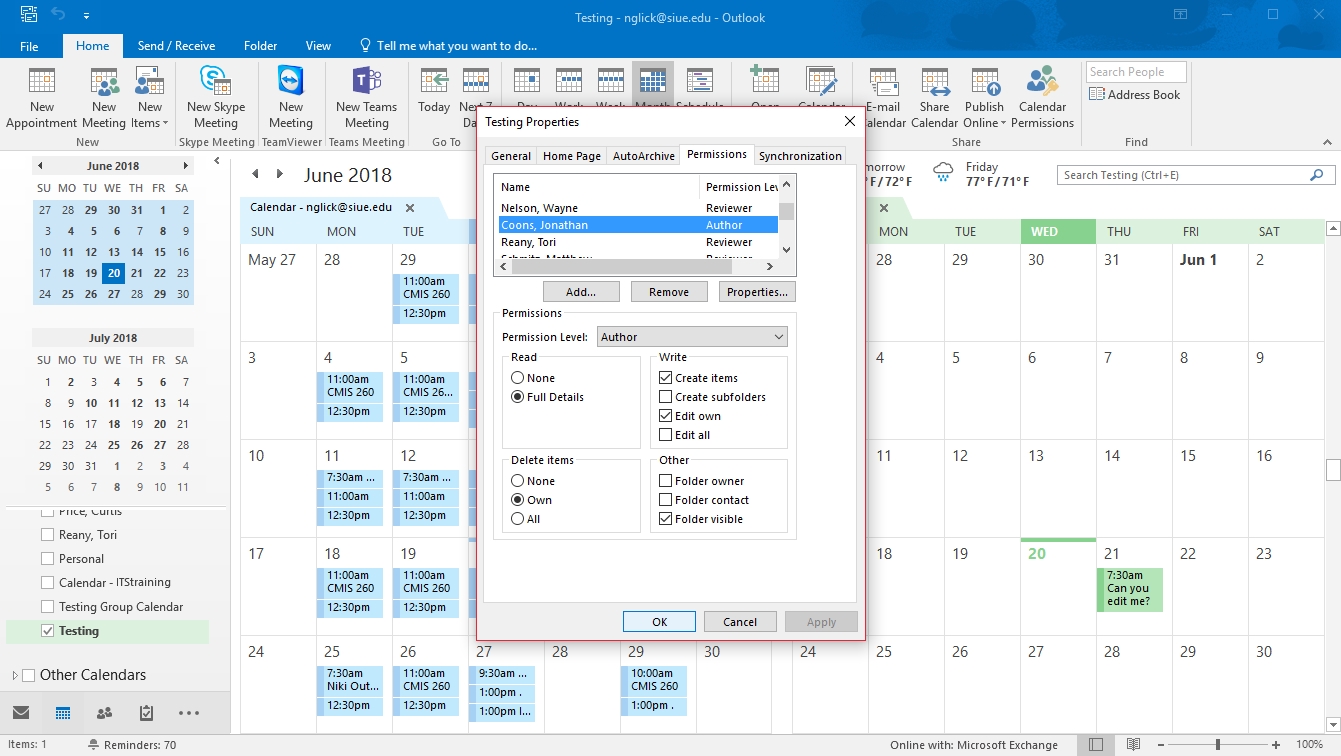Check the Create subfolders option
Image resolution: width=1341 pixels, height=756 pixels.
pyautogui.click(x=666, y=397)
